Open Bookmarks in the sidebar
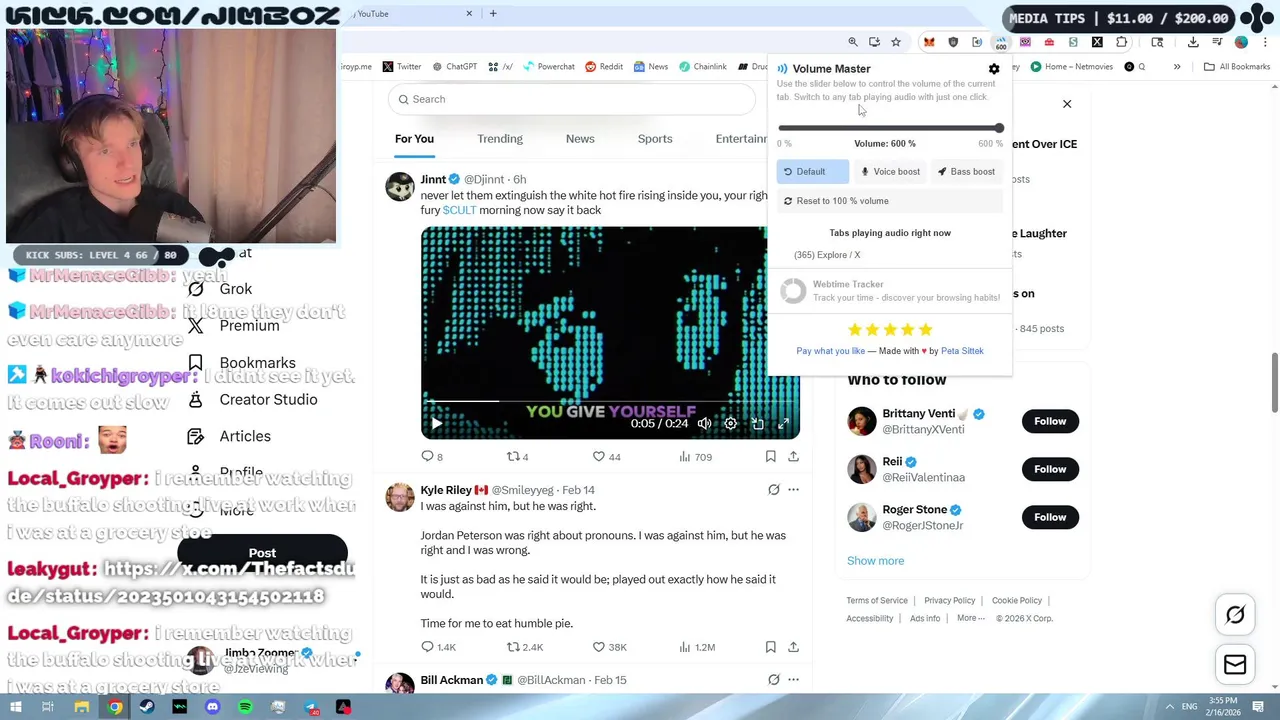The width and height of the screenshot is (1280, 720). tap(242, 363)
